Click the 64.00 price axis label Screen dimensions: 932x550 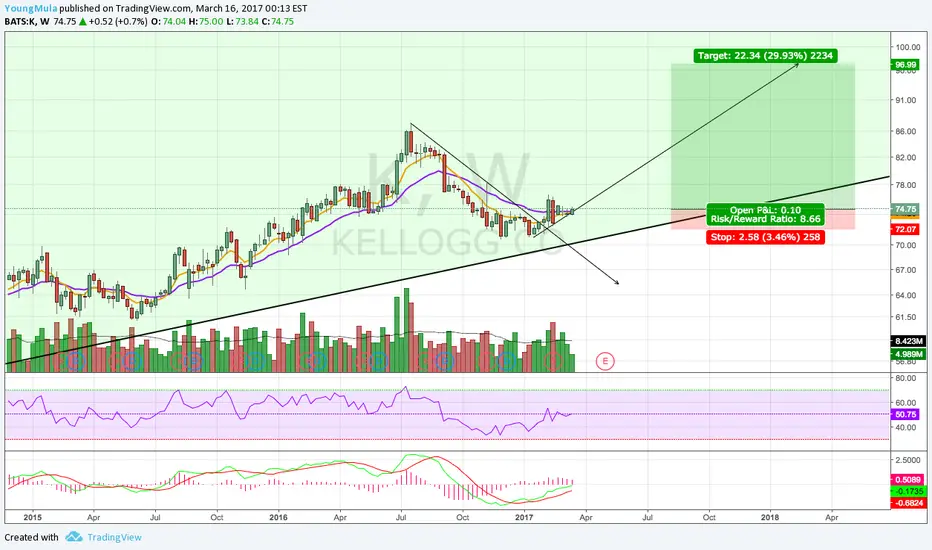pyautogui.click(x=906, y=295)
